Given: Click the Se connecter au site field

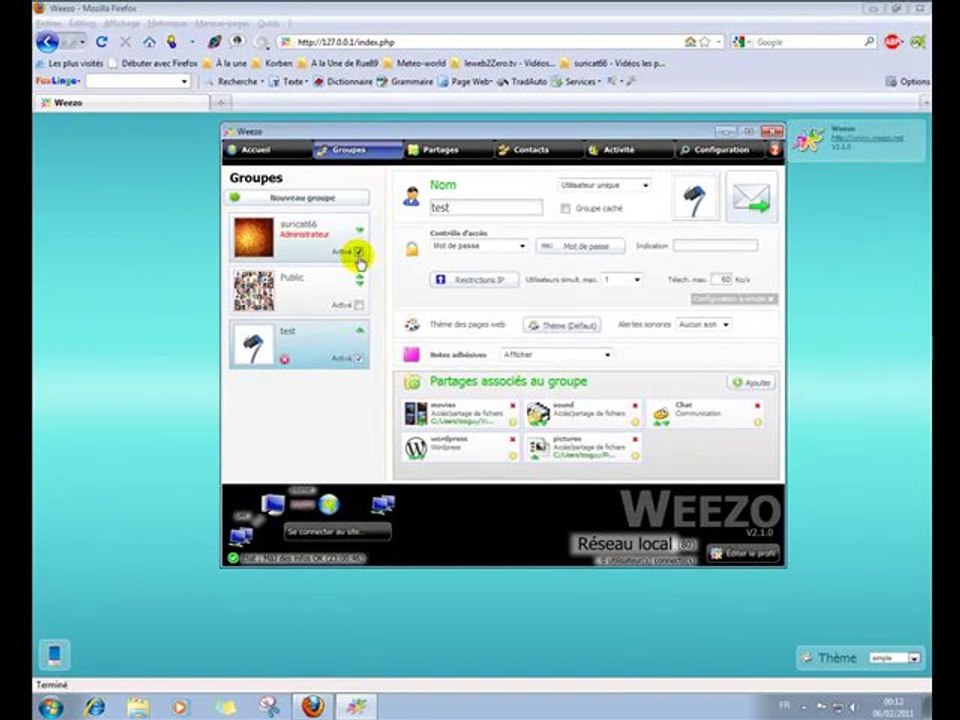Looking at the screenshot, I should click(337, 531).
